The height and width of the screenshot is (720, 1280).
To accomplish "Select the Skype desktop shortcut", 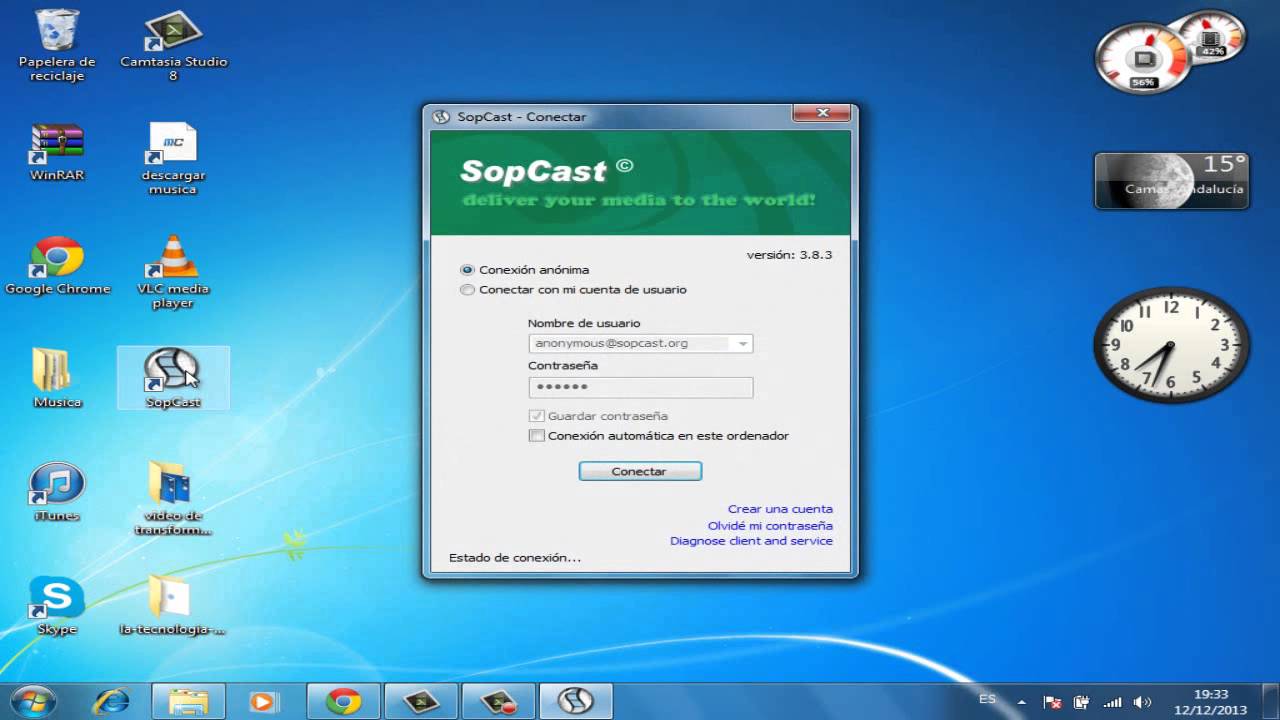I will click(57, 606).
